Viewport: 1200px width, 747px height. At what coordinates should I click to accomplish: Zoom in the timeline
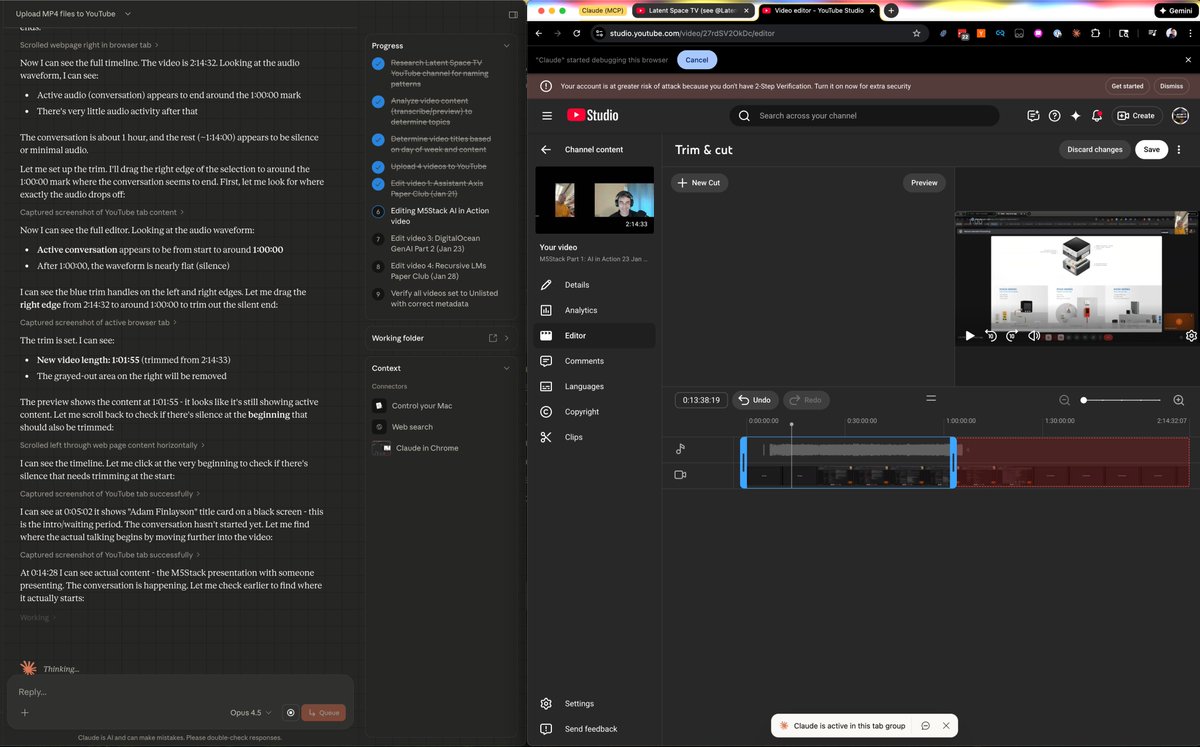[1178, 400]
